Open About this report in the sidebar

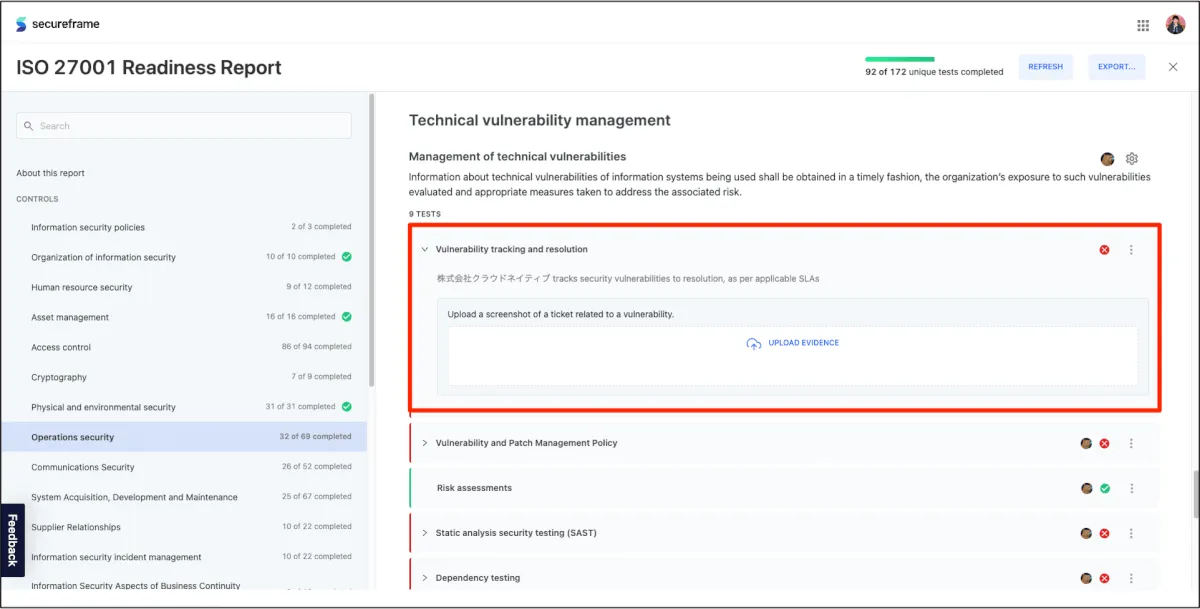click(50, 173)
